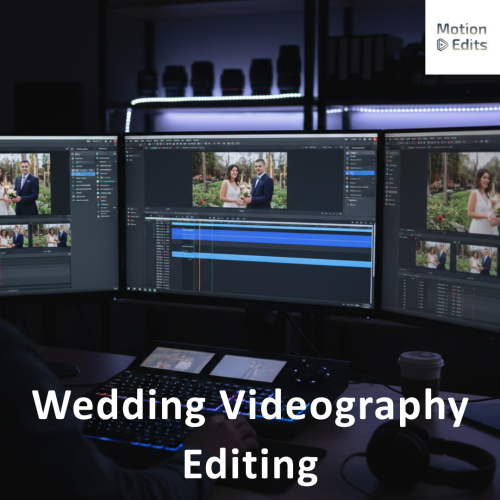Image resolution: width=500 pixels, height=500 pixels.
Task: Click the Motion Edits play-triangle logo
Action: point(442,45)
